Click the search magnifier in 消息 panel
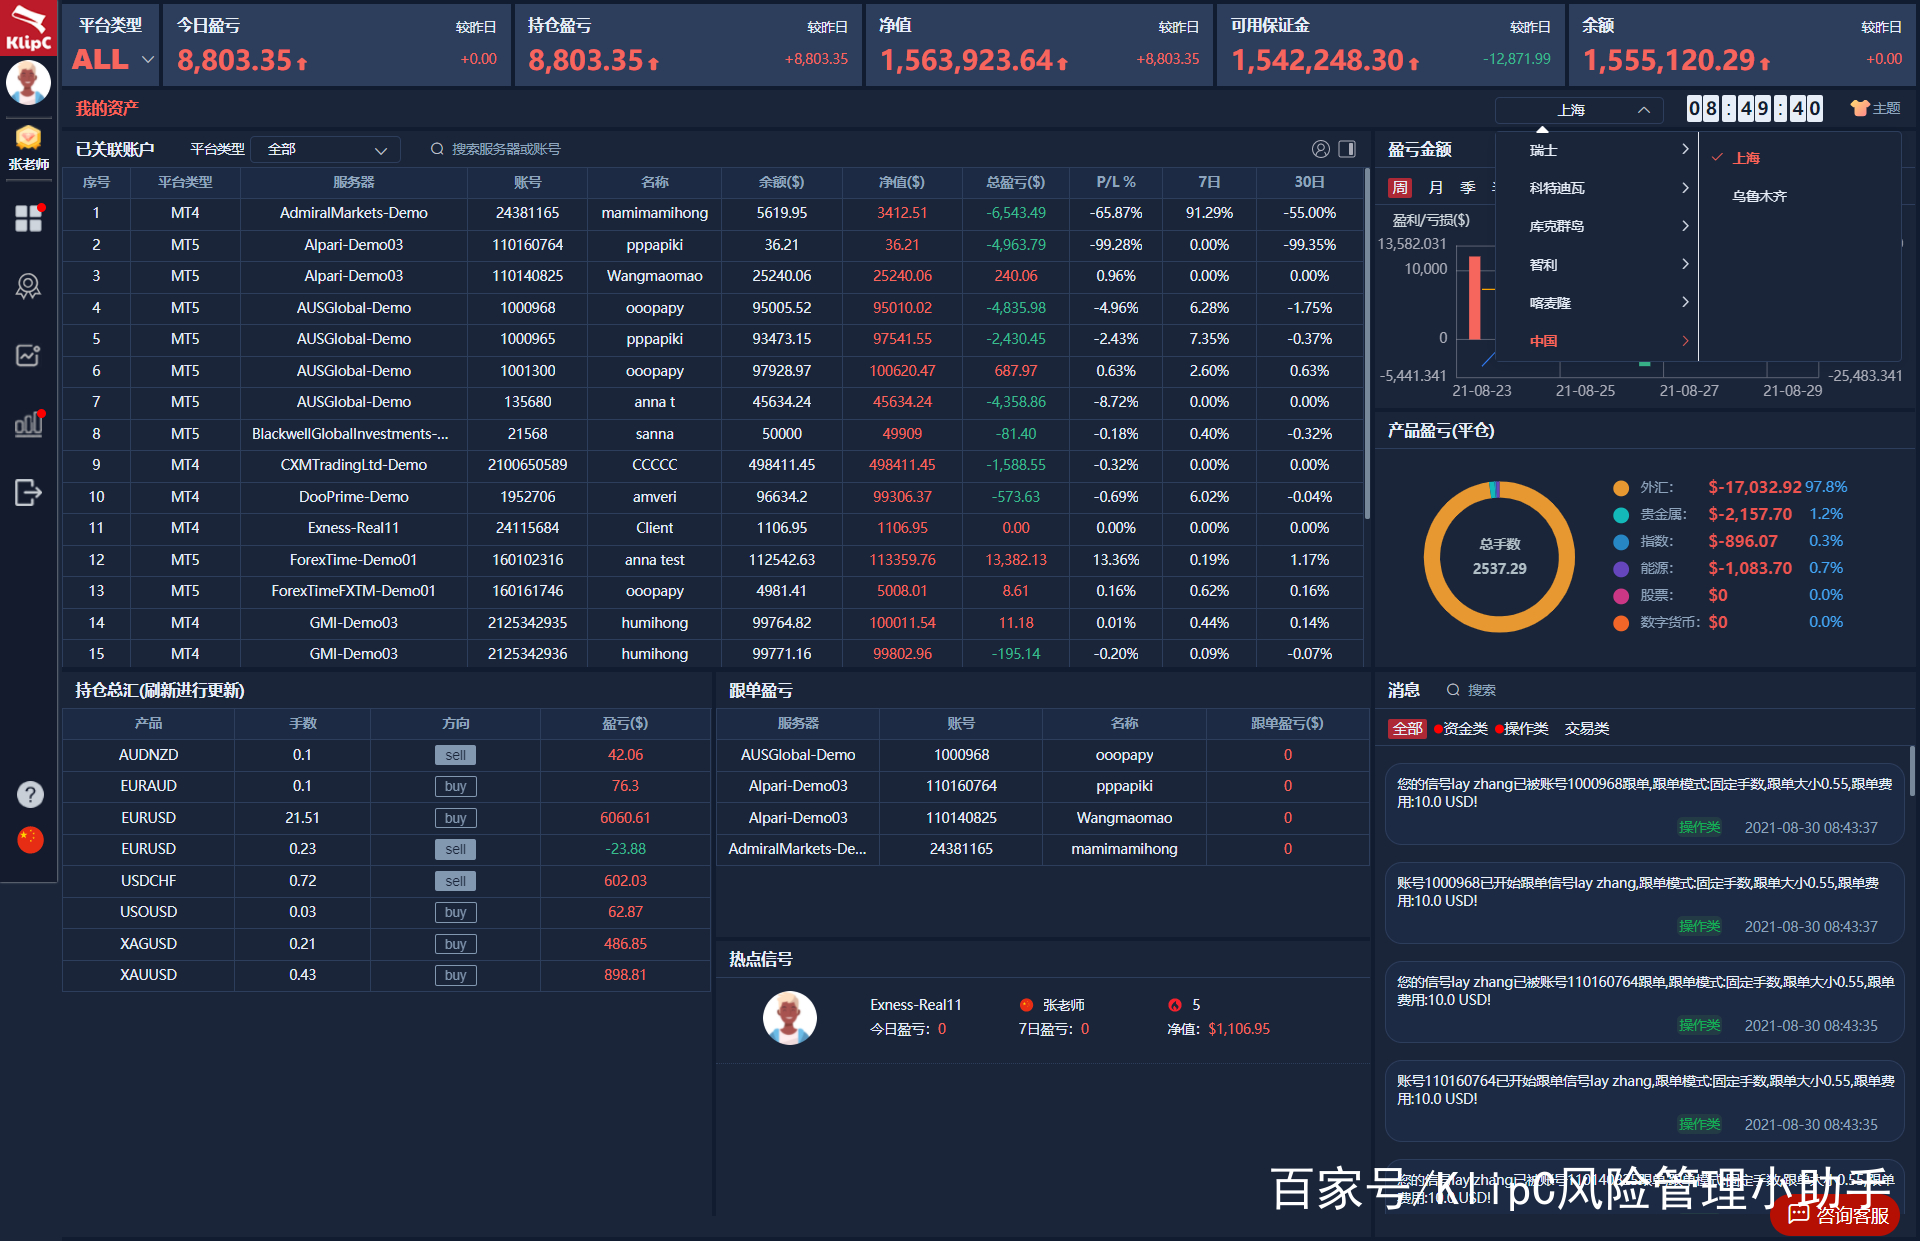This screenshot has height=1241, width=1920. pyautogui.click(x=1453, y=690)
